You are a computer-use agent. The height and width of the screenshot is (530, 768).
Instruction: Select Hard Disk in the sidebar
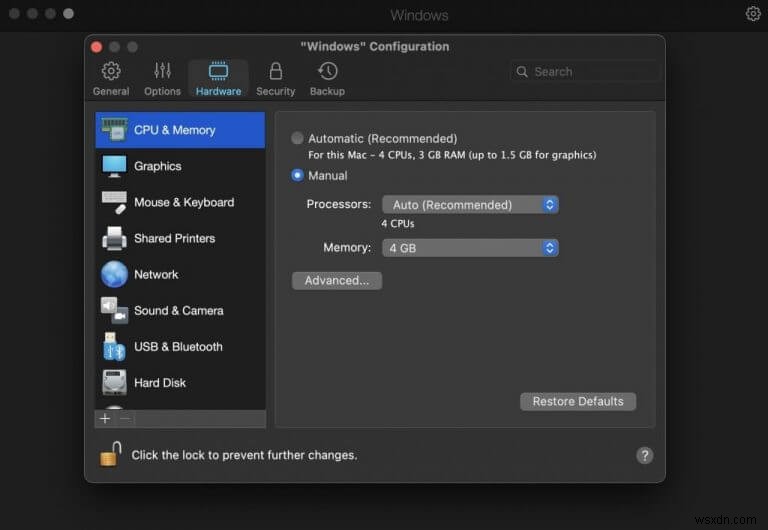[x=180, y=383]
